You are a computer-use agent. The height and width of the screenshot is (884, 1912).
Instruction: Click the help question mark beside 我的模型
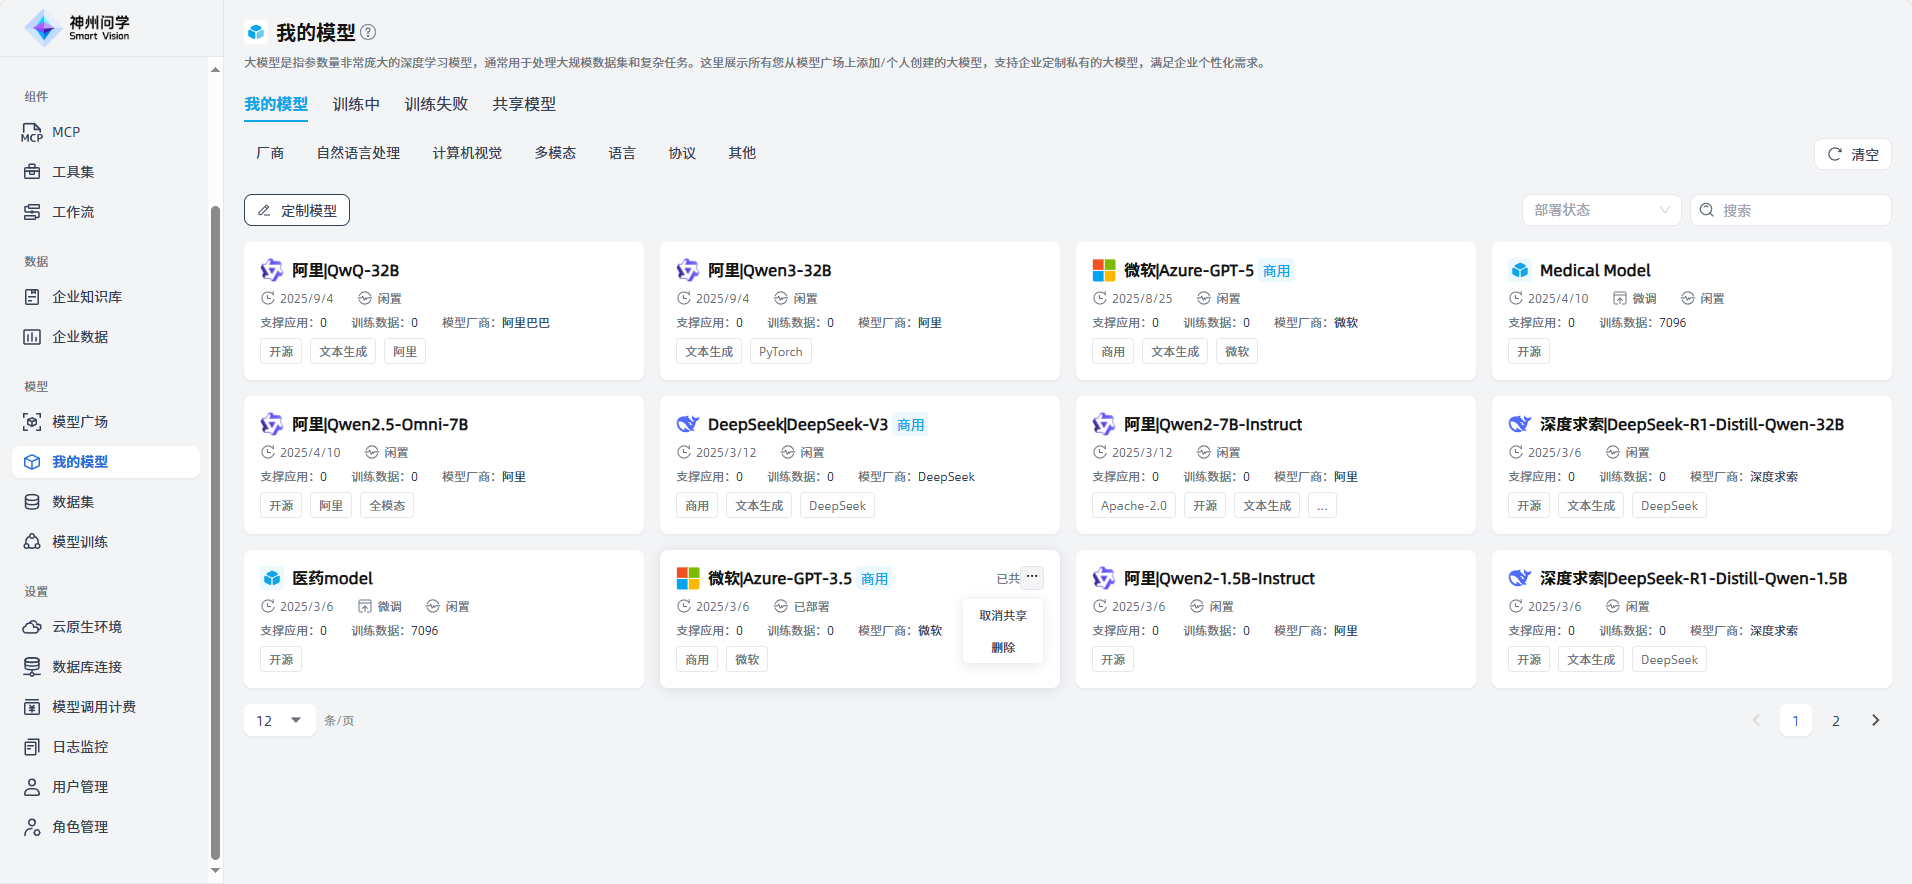[368, 32]
